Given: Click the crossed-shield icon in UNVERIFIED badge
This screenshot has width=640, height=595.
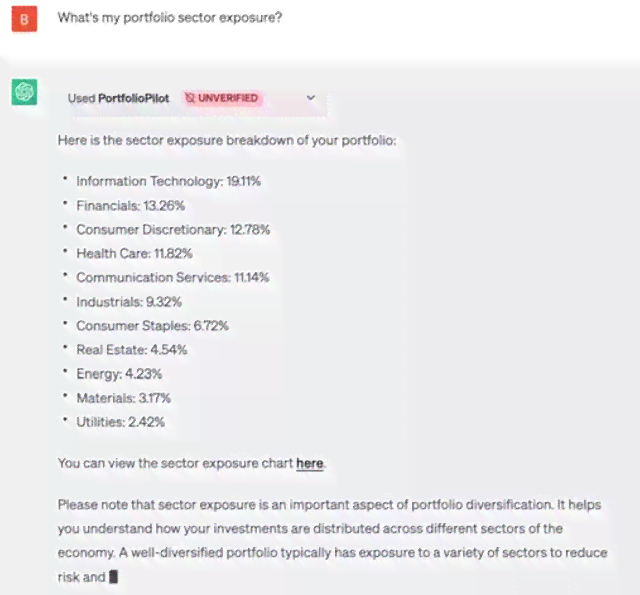Looking at the screenshot, I should pyautogui.click(x=190, y=98).
